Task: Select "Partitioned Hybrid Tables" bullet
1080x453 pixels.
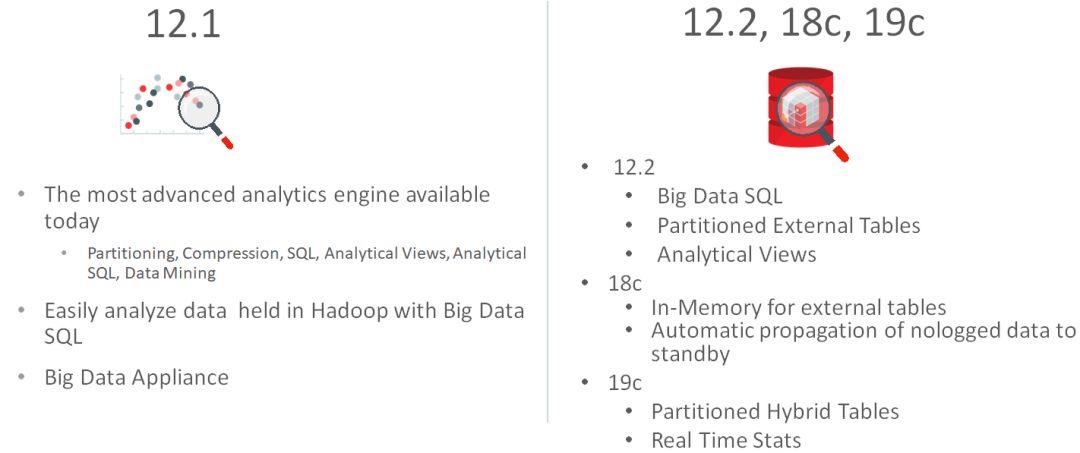Action: [x=775, y=411]
